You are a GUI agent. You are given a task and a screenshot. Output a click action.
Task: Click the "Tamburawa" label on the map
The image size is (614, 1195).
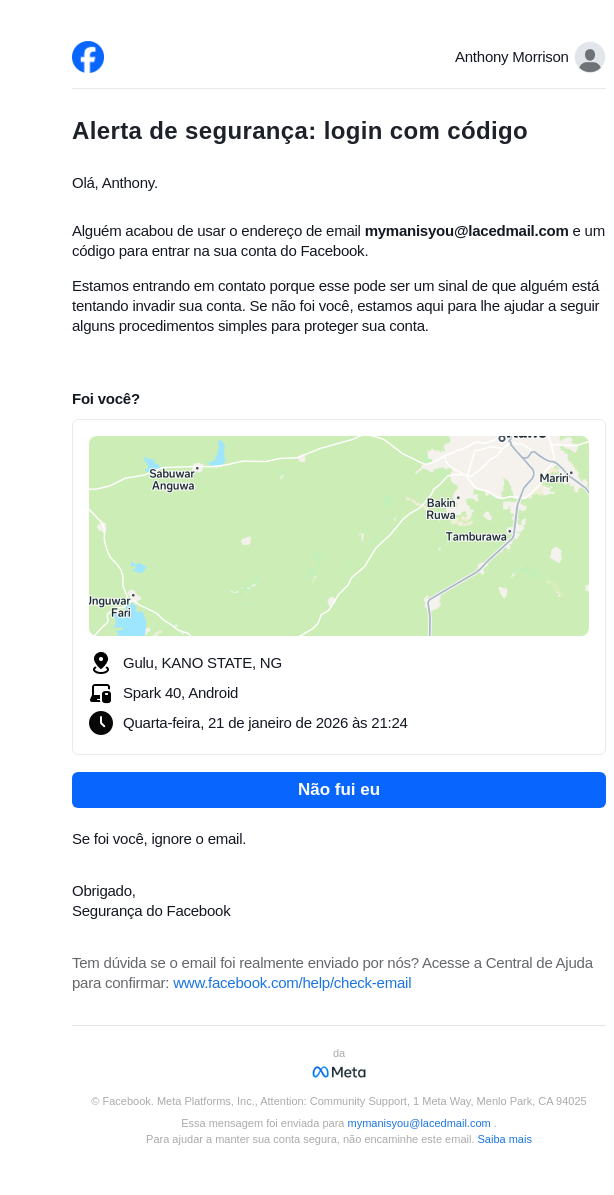tap(476, 537)
